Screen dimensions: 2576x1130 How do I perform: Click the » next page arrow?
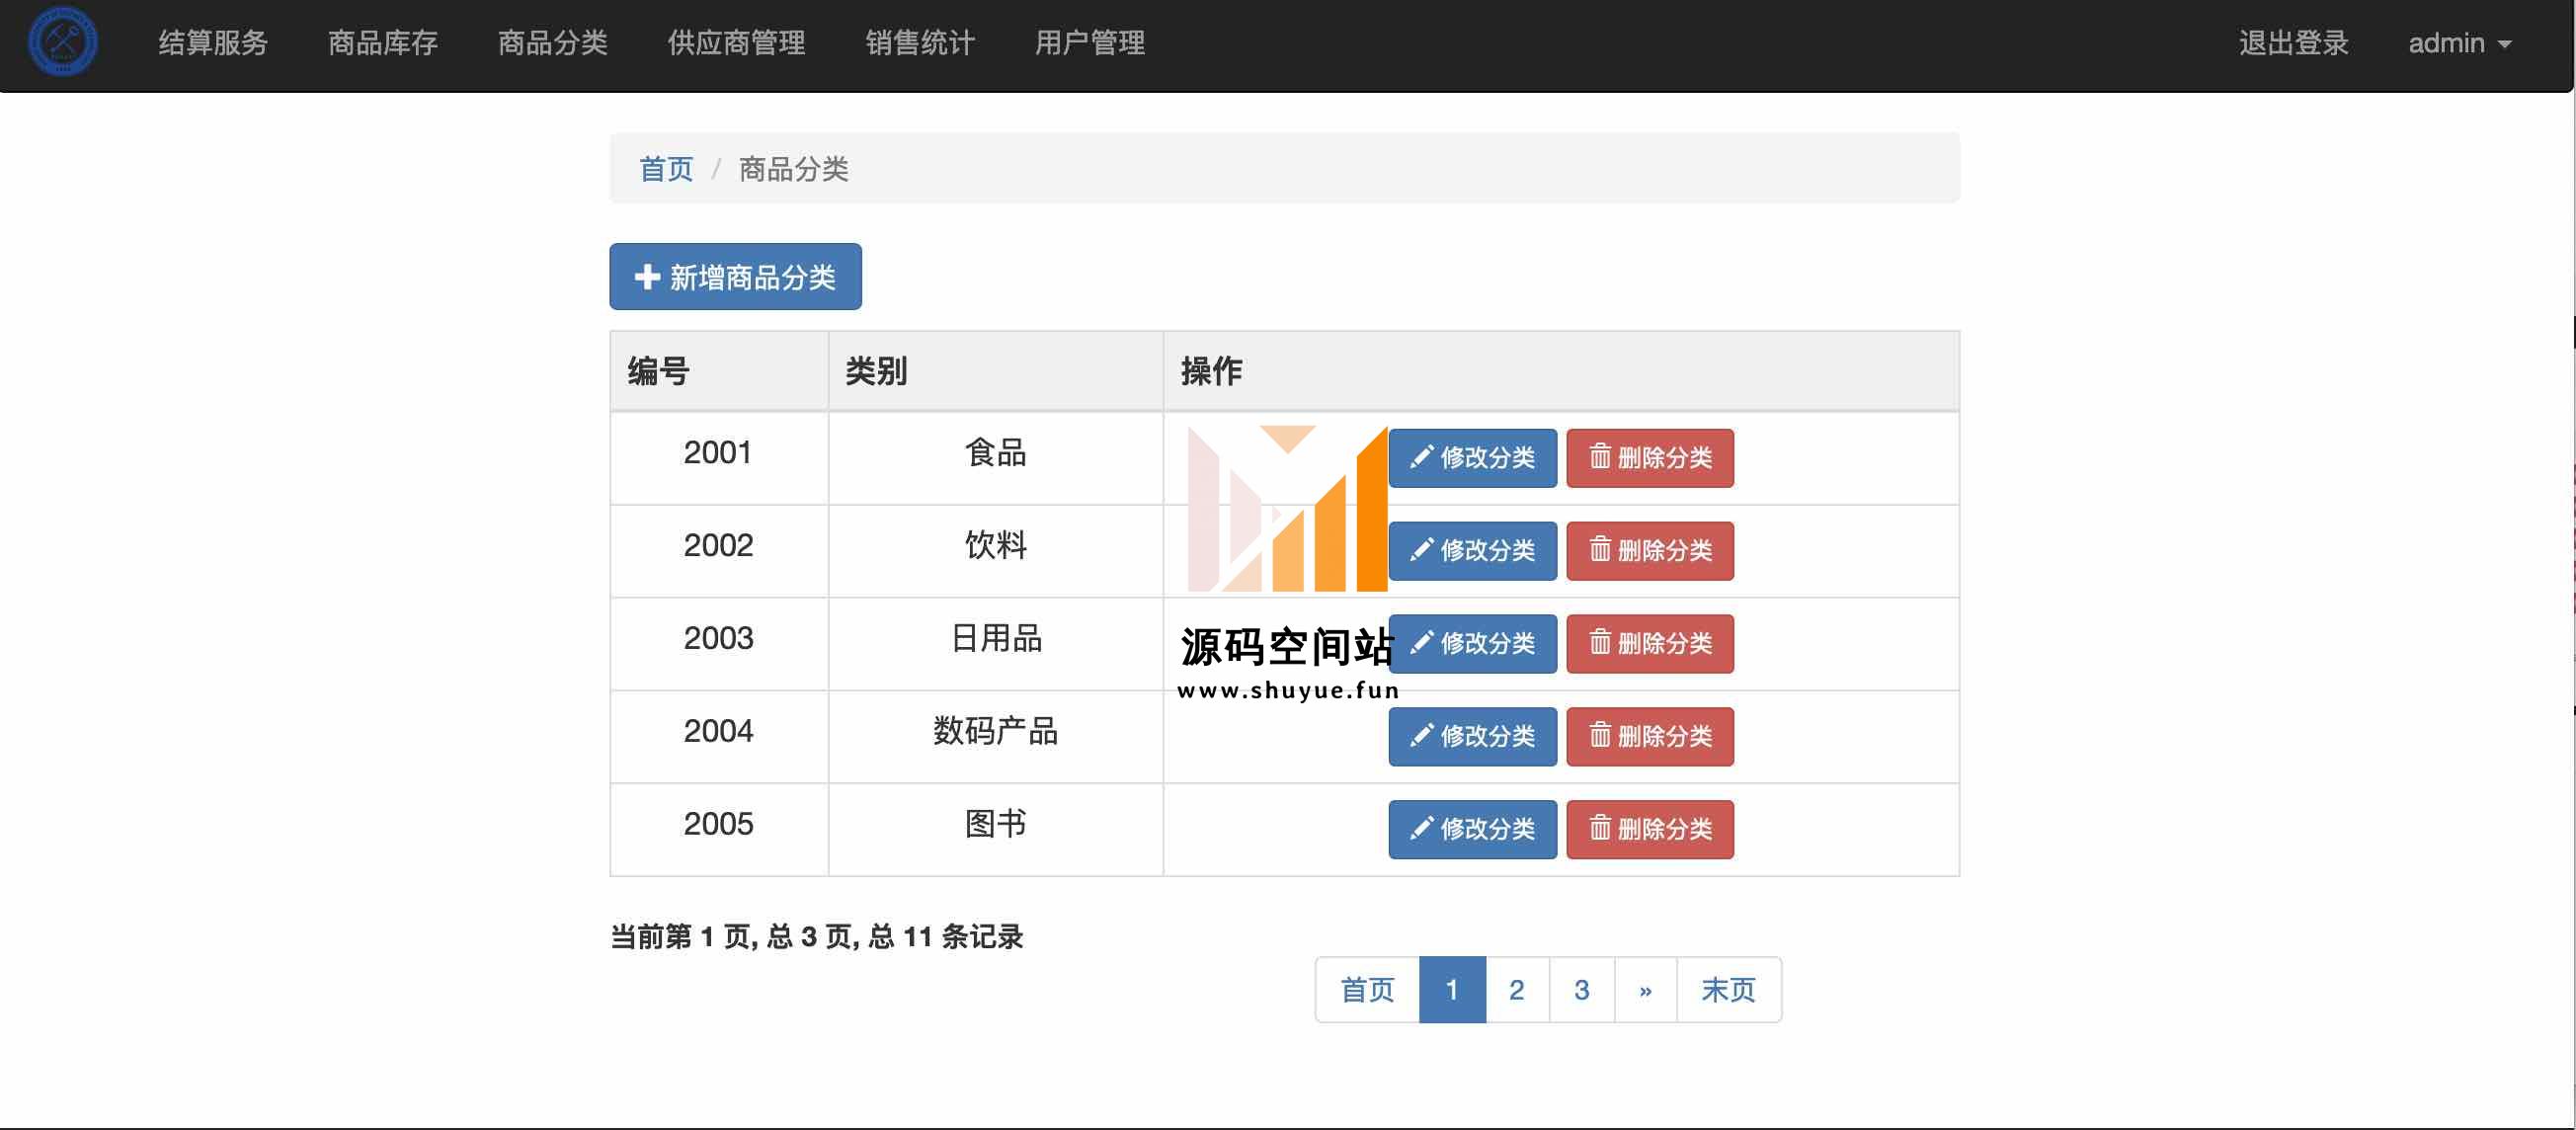click(1646, 990)
